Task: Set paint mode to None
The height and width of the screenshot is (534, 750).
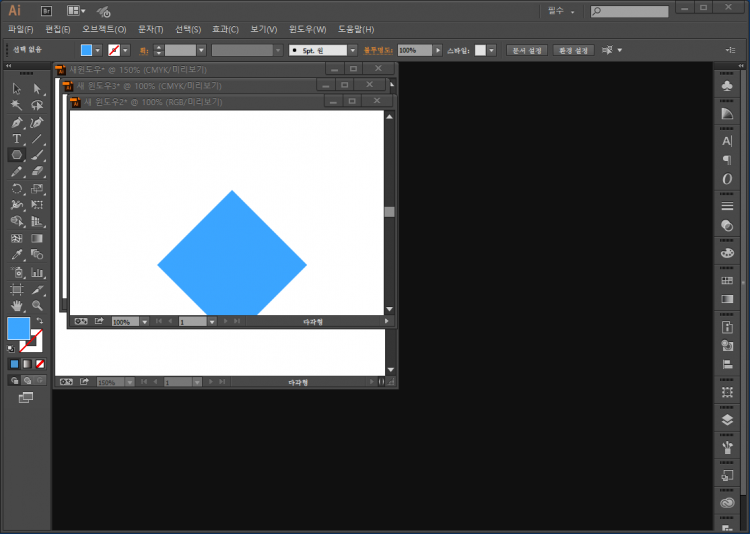Action: tap(39, 364)
